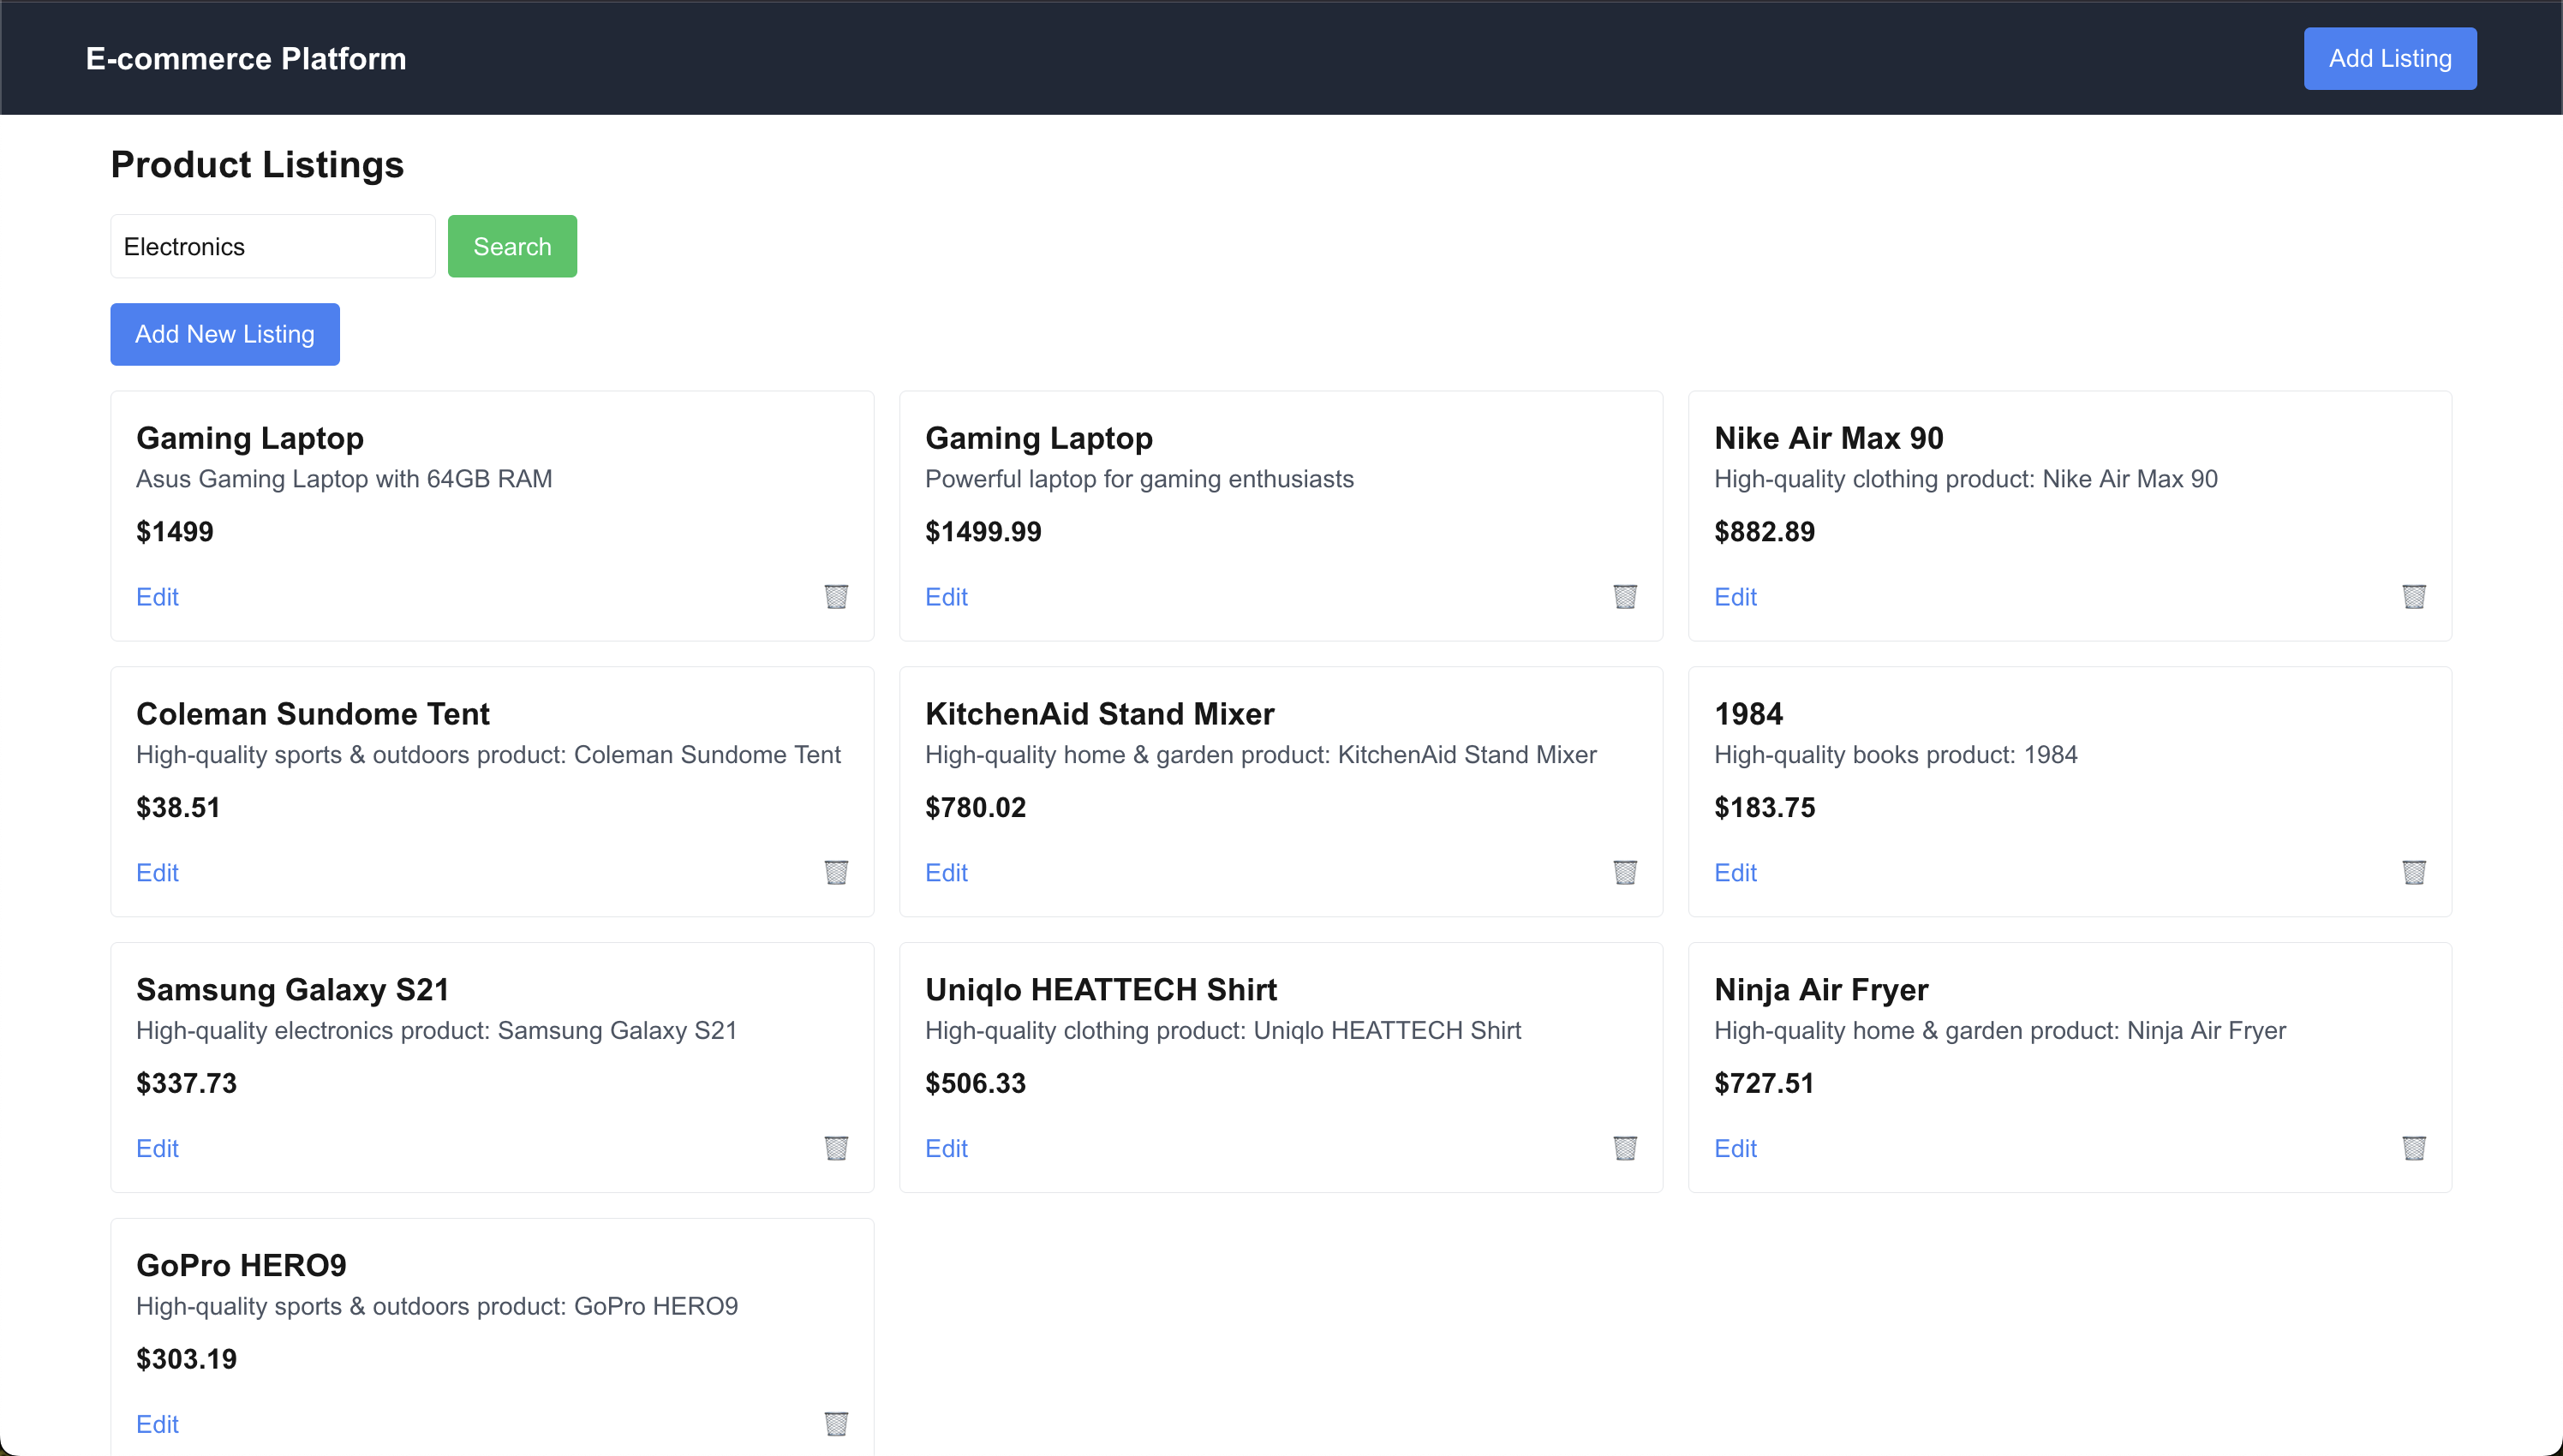Click trash icon for GoPro HERO9

tap(836, 1424)
